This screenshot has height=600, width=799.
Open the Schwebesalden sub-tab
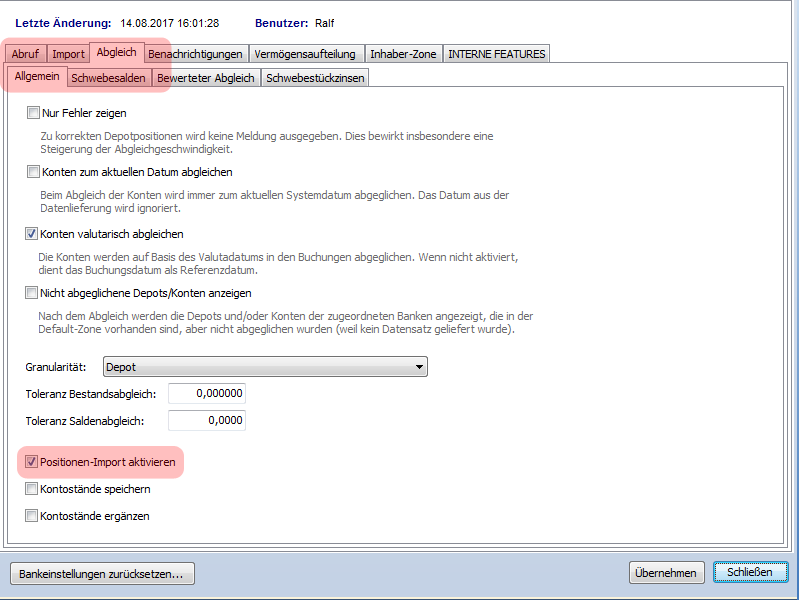[x=109, y=78]
